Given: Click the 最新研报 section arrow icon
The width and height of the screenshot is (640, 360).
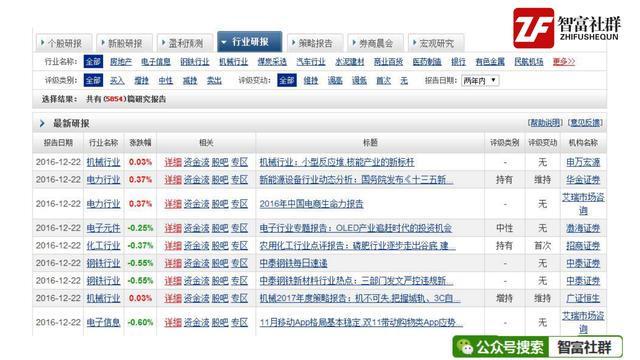Looking at the screenshot, I should click(42, 123).
